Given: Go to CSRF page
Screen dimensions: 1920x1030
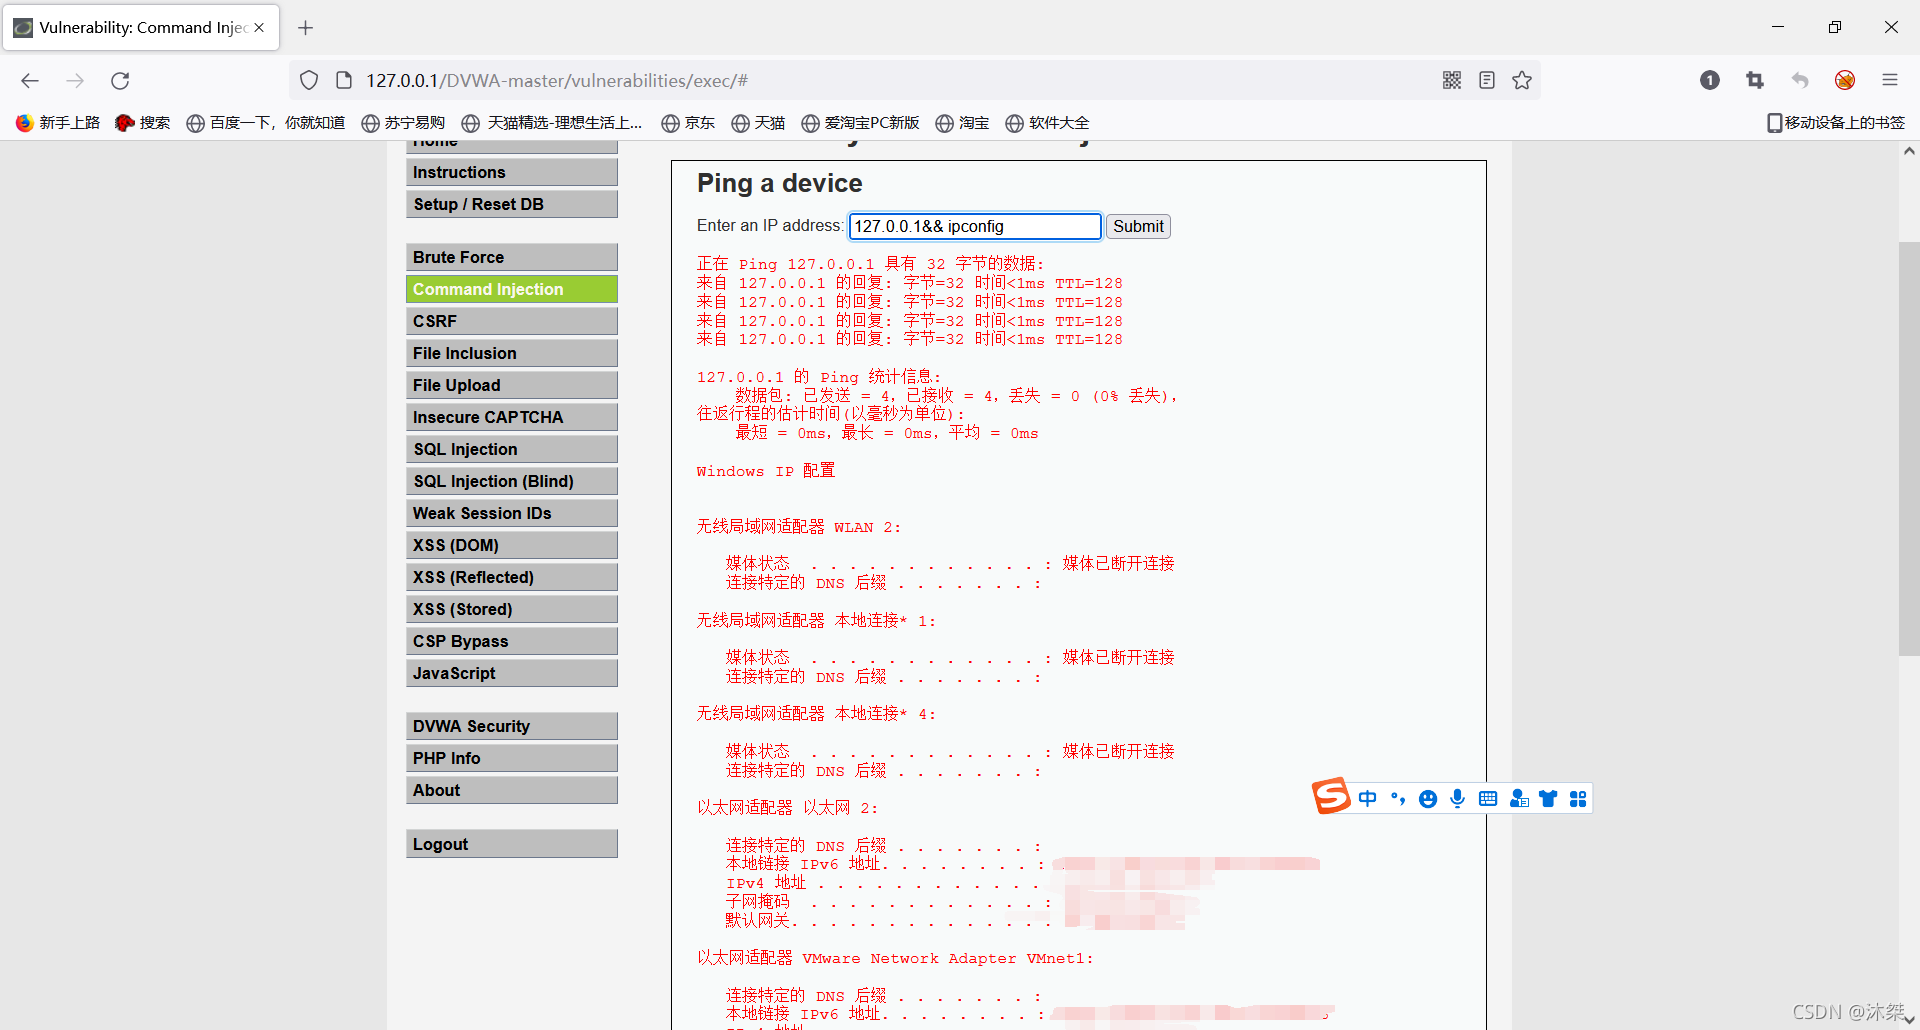Looking at the screenshot, I should coord(512,321).
